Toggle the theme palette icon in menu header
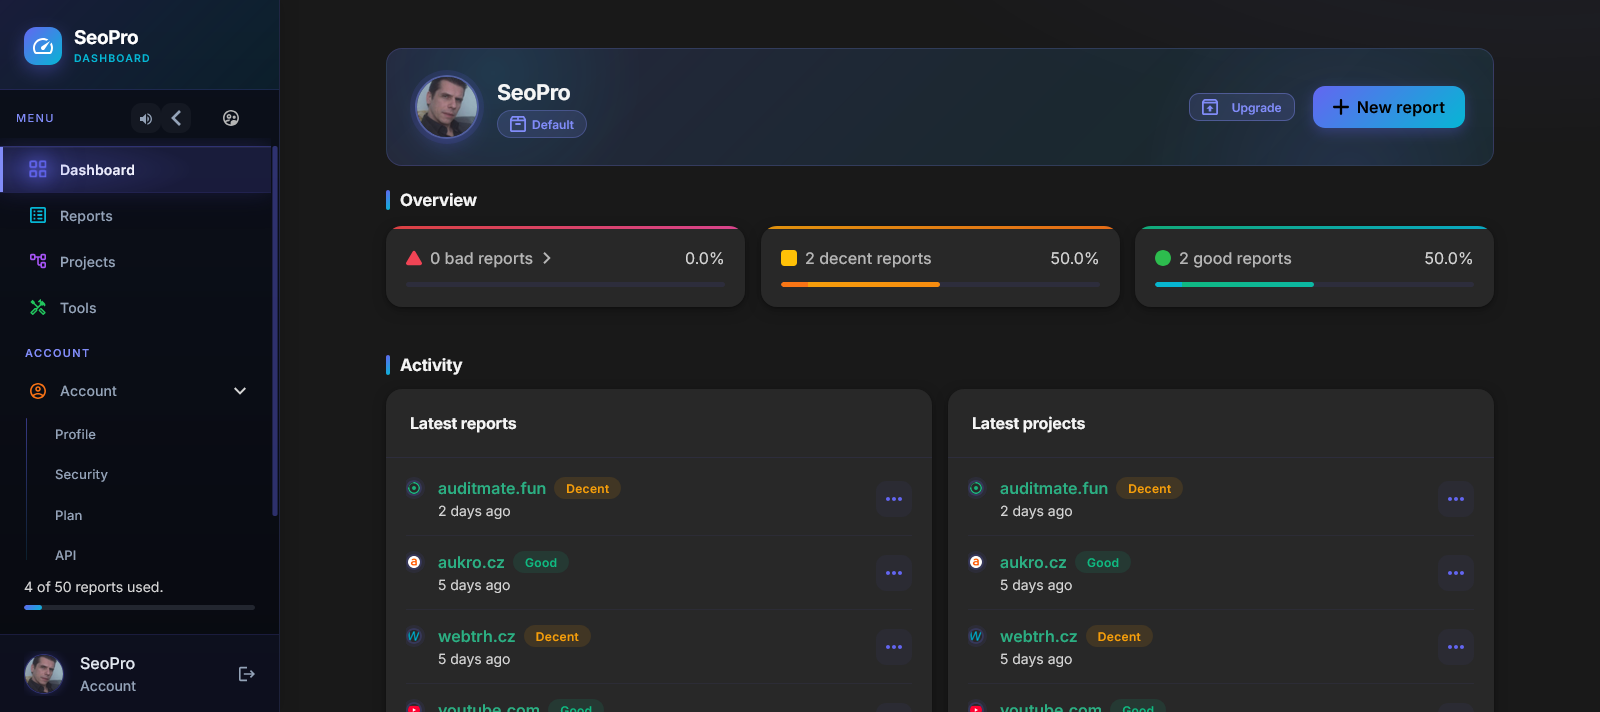Screen dimensions: 1600x712 [231, 118]
